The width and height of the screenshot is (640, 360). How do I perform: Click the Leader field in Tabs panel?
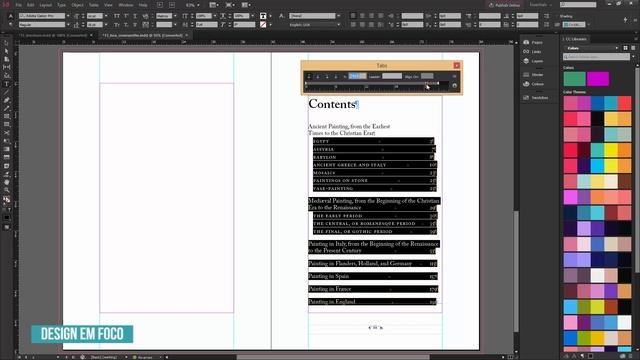[x=392, y=76]
